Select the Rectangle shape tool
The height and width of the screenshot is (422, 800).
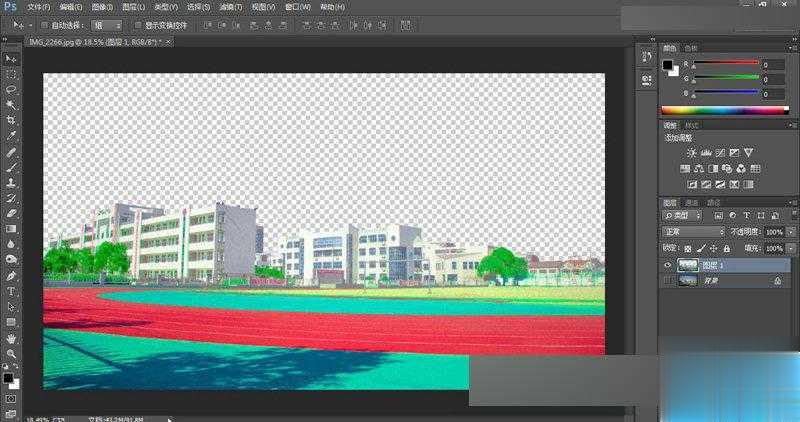(11, 322)
